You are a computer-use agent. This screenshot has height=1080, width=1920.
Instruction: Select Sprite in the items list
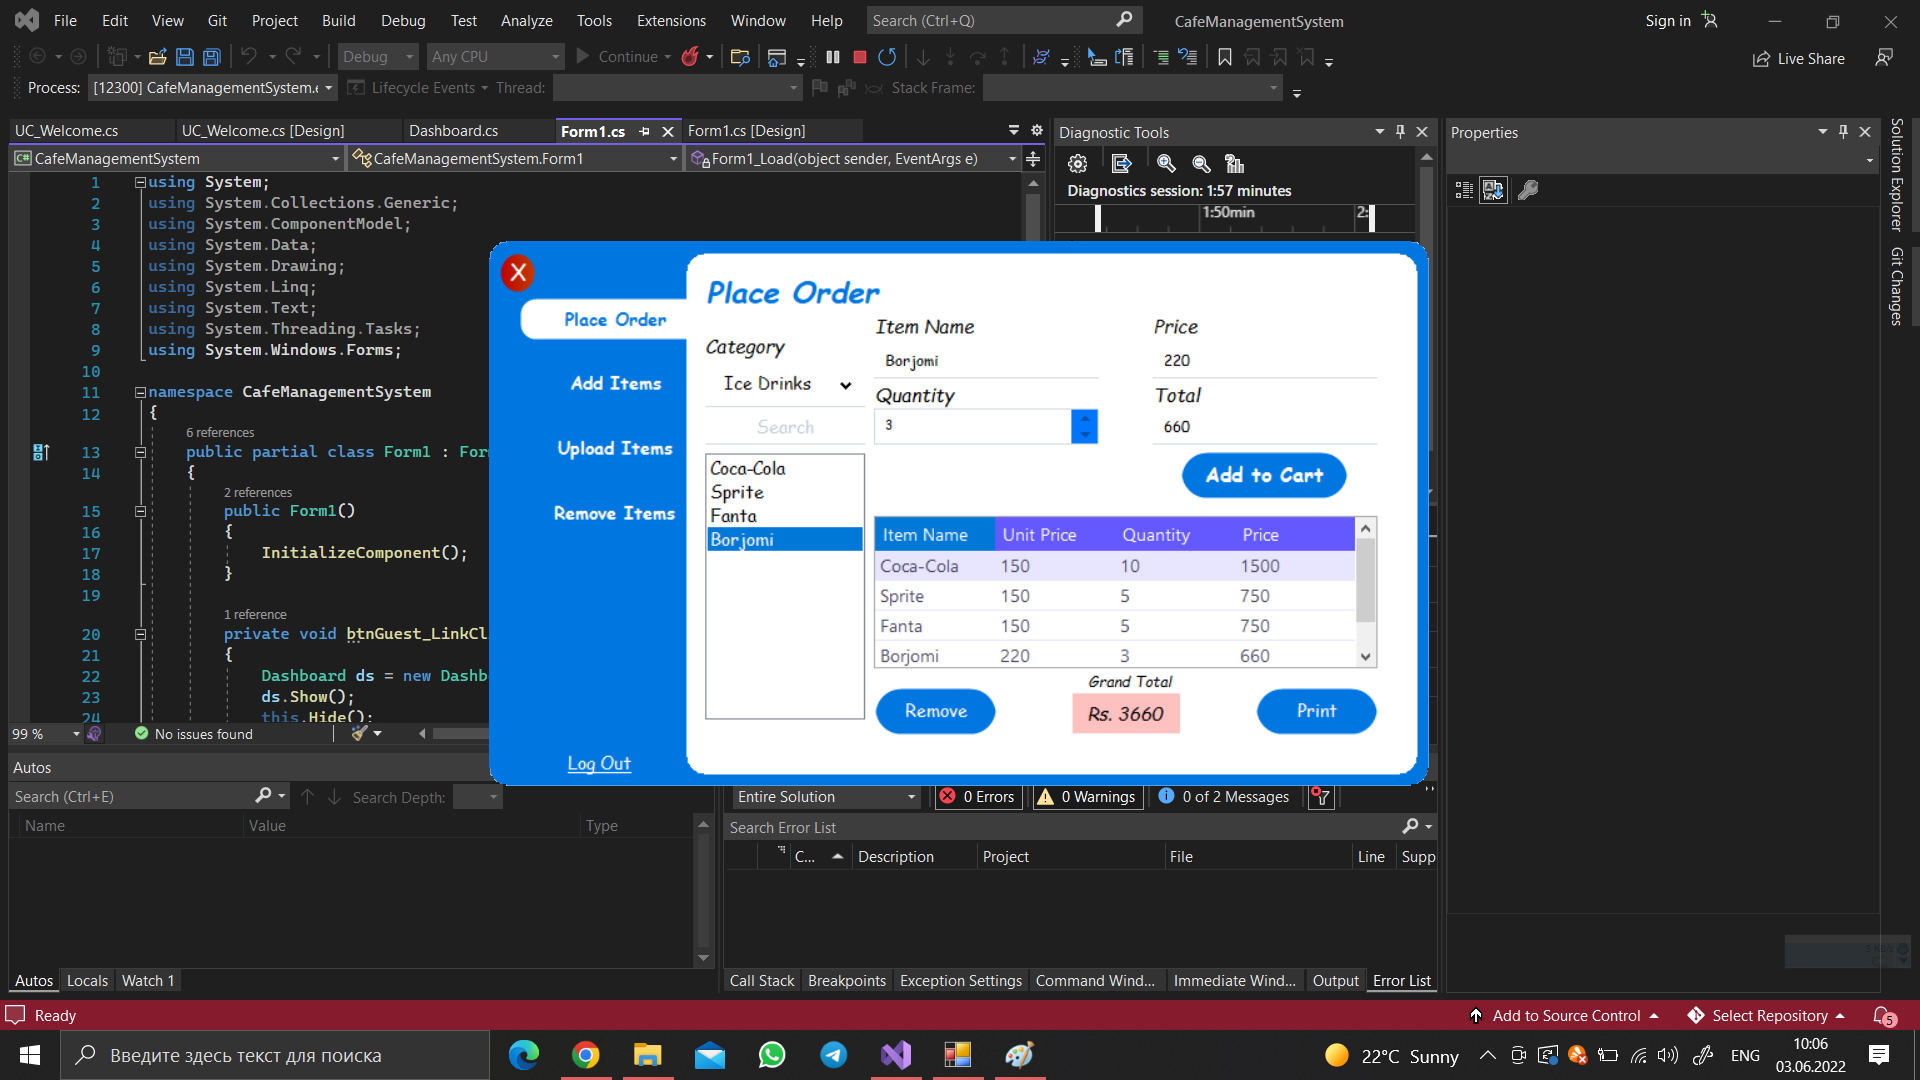737,492
